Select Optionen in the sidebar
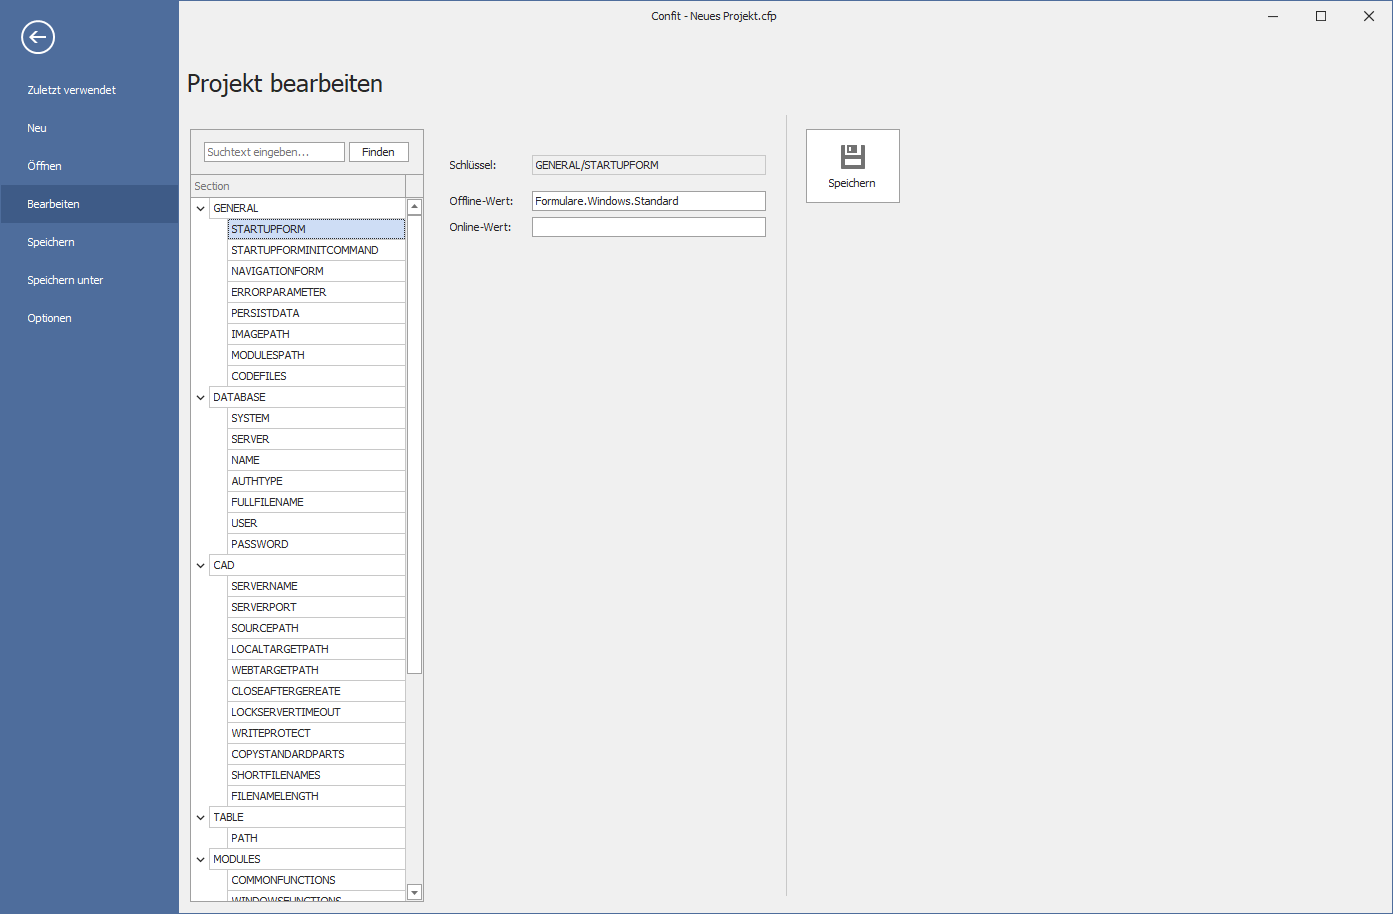 [x=49, y=318]
